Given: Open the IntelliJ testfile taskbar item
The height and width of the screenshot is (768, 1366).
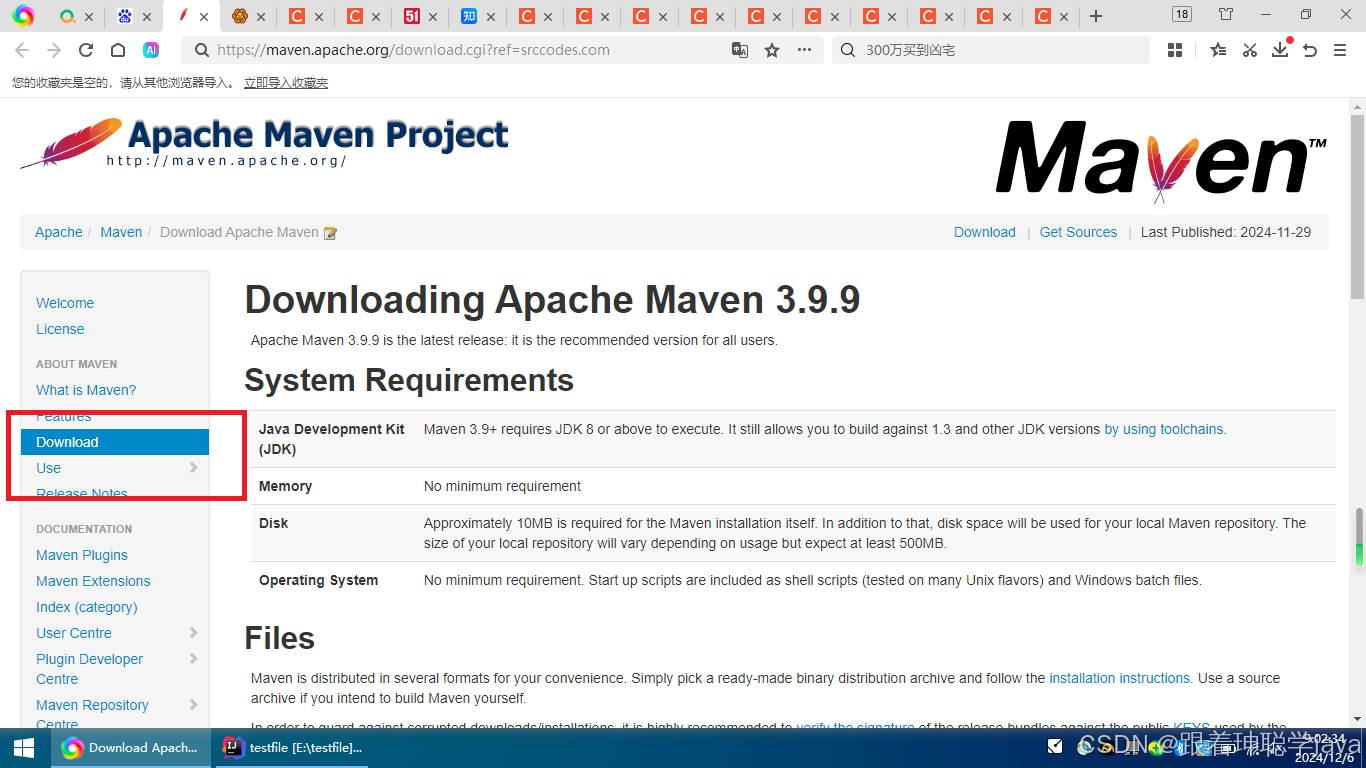Looking at the screenshot, I should (x=292, y=747).
